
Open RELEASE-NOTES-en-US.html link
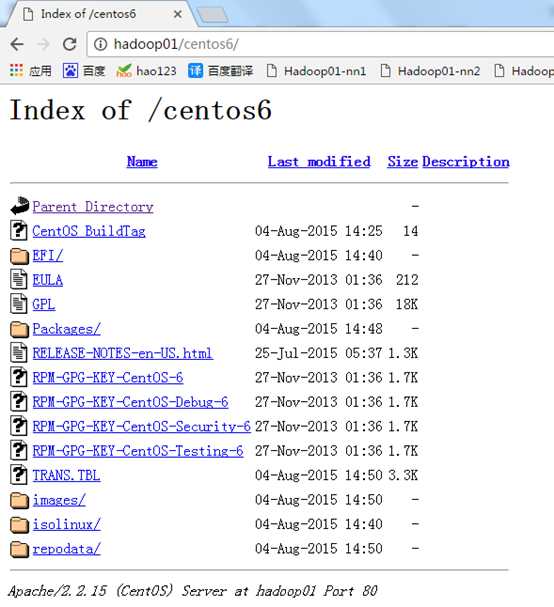click(123, 353)
